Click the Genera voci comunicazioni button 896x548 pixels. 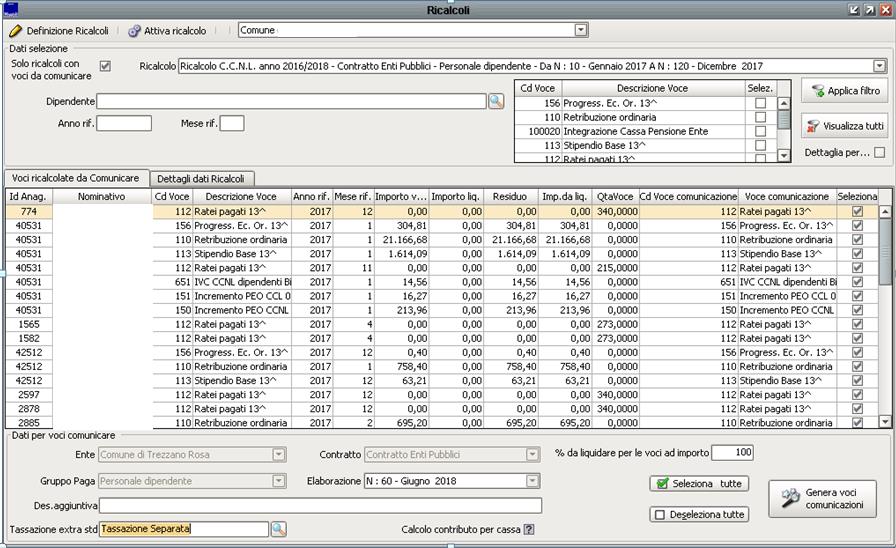[822, 499]
